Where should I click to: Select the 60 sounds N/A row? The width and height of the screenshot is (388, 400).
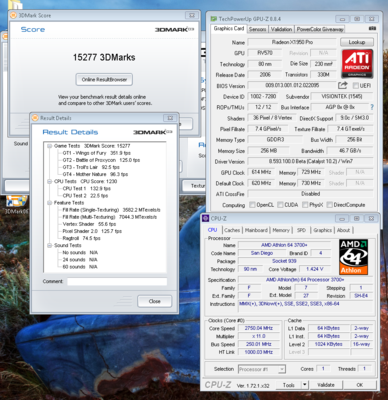(x=80, y=267)
